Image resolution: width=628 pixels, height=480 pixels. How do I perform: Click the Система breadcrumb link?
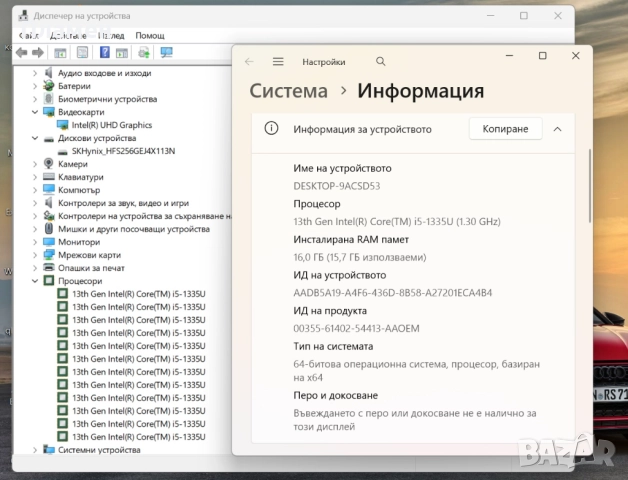(288, 91)
